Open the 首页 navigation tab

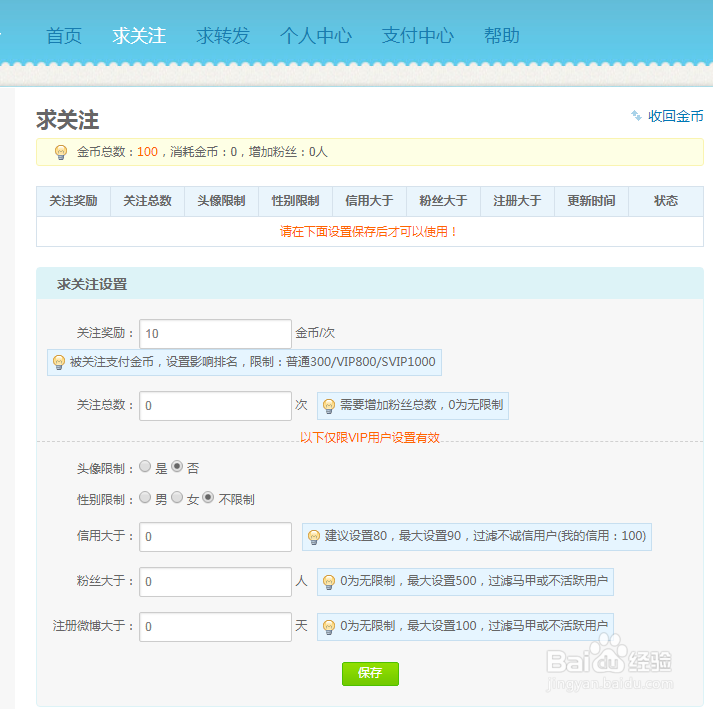tap(64, 36)
